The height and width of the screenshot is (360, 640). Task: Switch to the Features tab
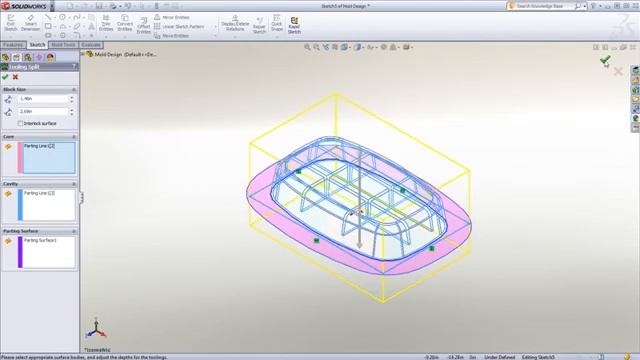tap(13, 45)
